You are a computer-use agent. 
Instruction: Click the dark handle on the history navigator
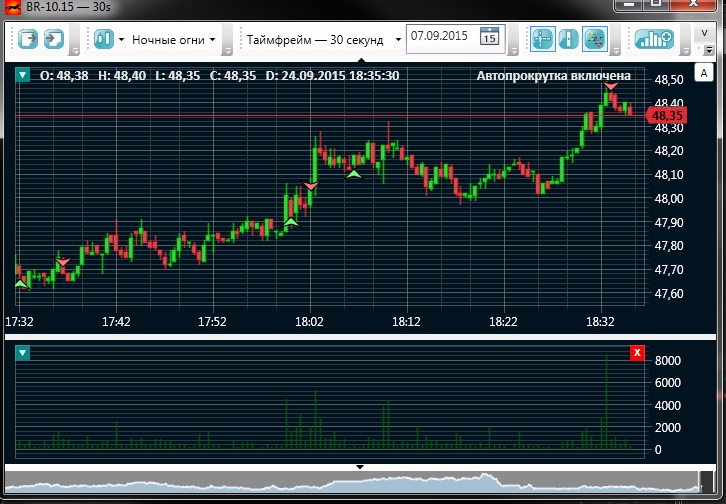point(707,483)
